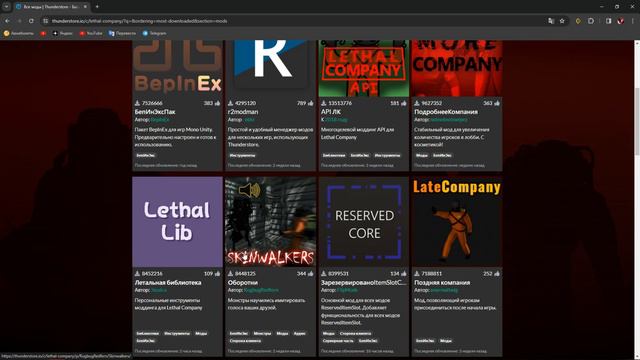
Task: Click the ЗарезервированоItemSlotC... title
Action: [x=364, y=282]
